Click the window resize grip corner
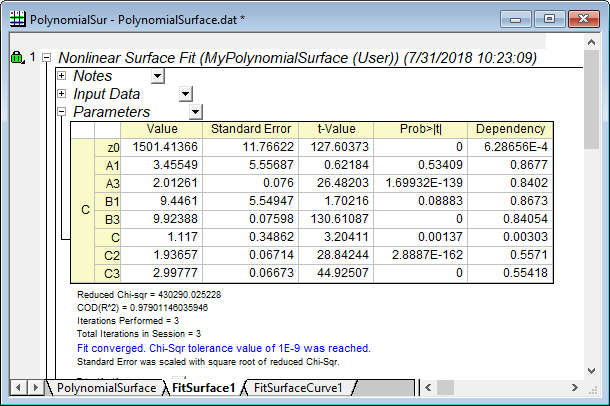Screen dimensions: 610x406 592,390
